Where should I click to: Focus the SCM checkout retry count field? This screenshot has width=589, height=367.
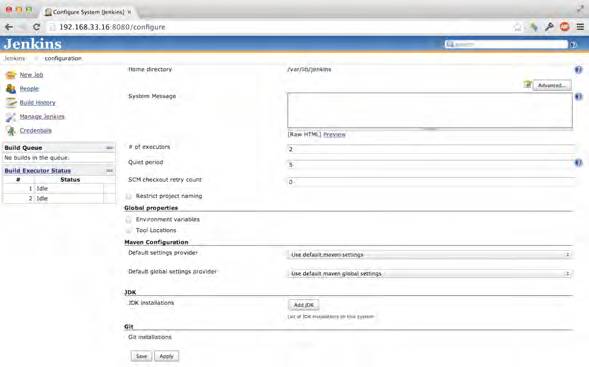pos(430,182)
